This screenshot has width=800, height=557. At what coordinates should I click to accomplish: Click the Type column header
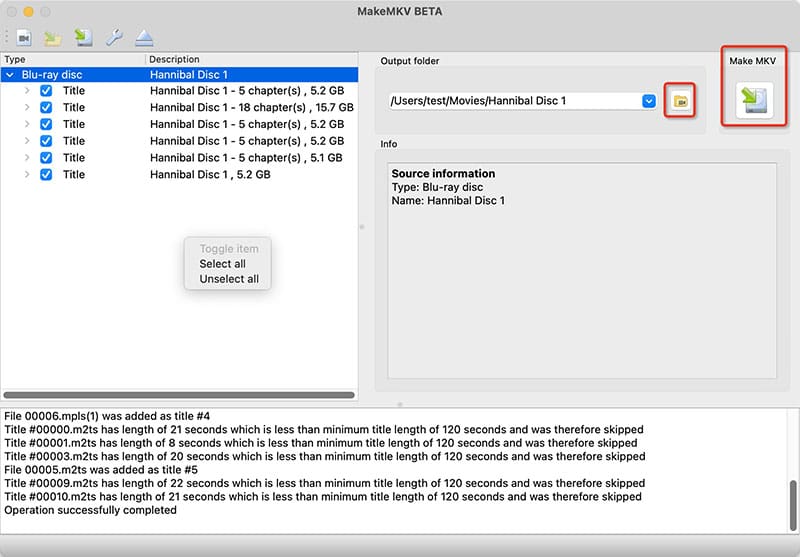[x=70, y=60]
